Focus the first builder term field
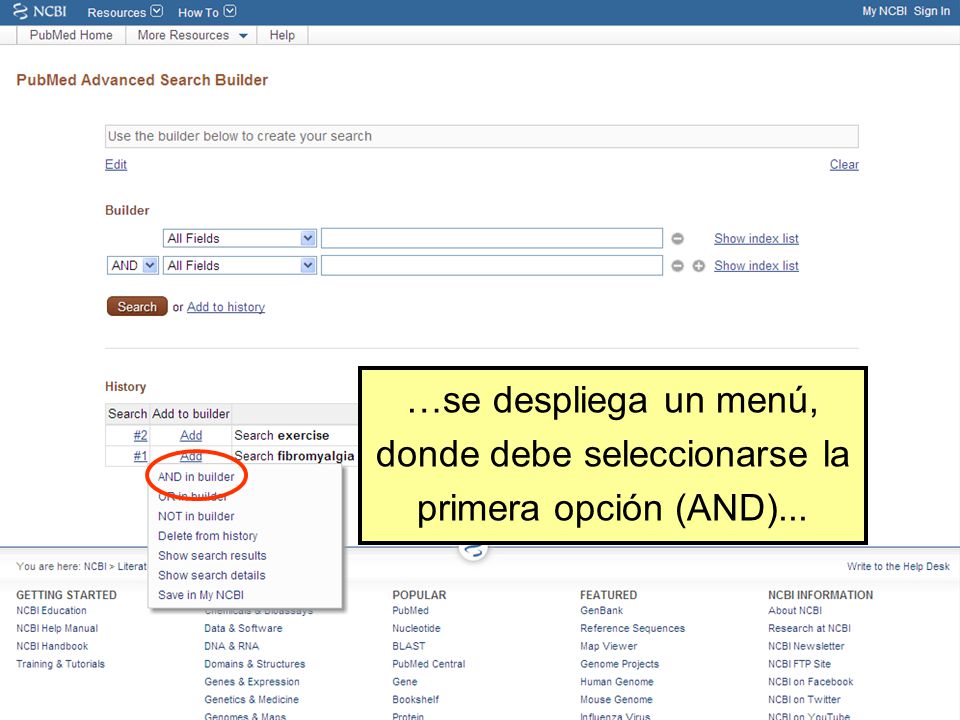This screenshot has height=720, width=960. [492, 238]
